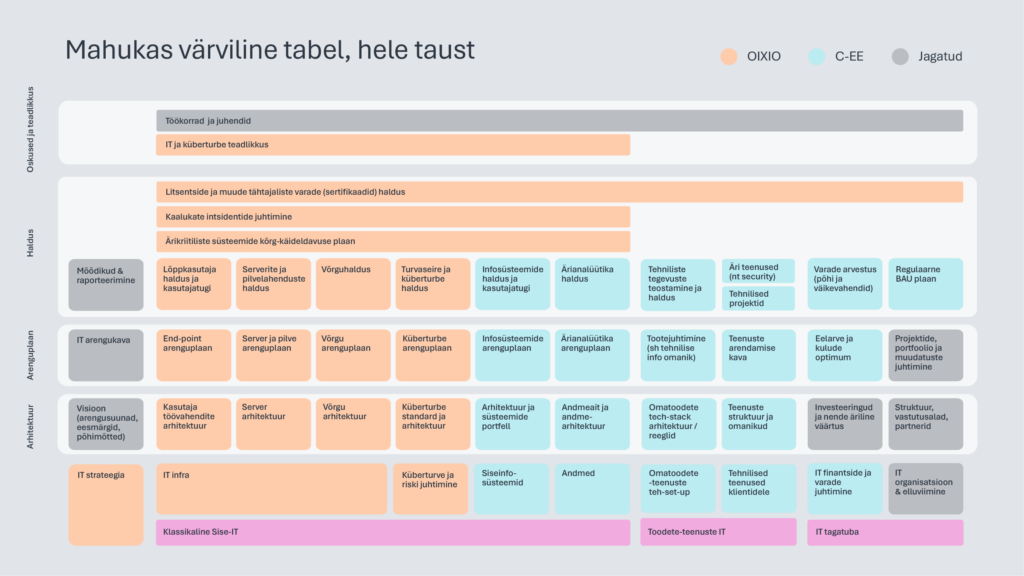Click the Visioon gray box
Screen dimensions: 1024x576
point(106,424)
